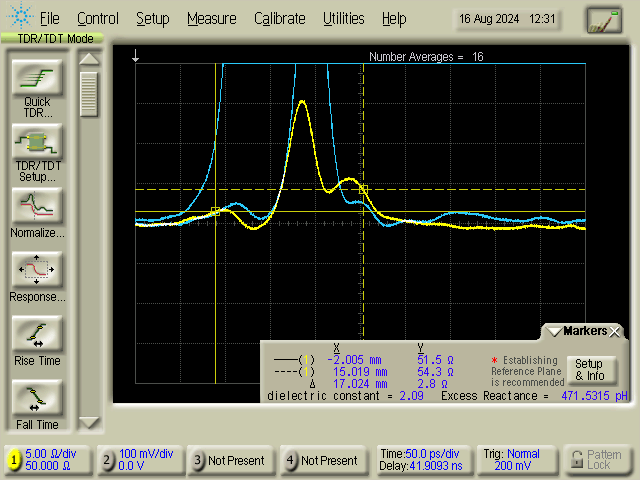The width and height of the screenshot is (640, 480).
Task: Click channel 1 offset 50.000 Ω value
Action: pos(48,466)
